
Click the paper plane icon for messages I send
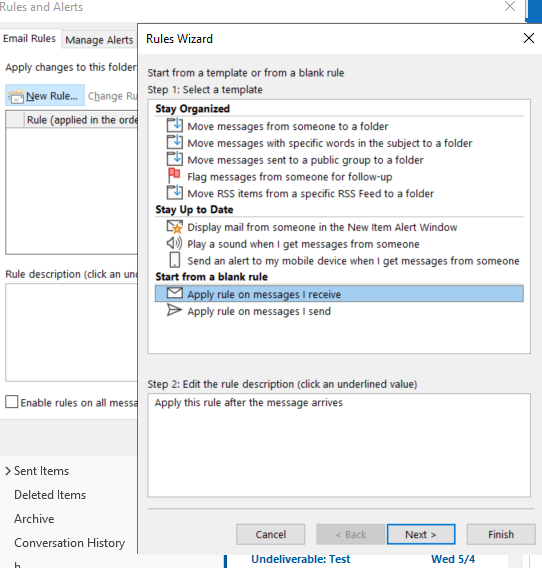click(x=174, y=310)
